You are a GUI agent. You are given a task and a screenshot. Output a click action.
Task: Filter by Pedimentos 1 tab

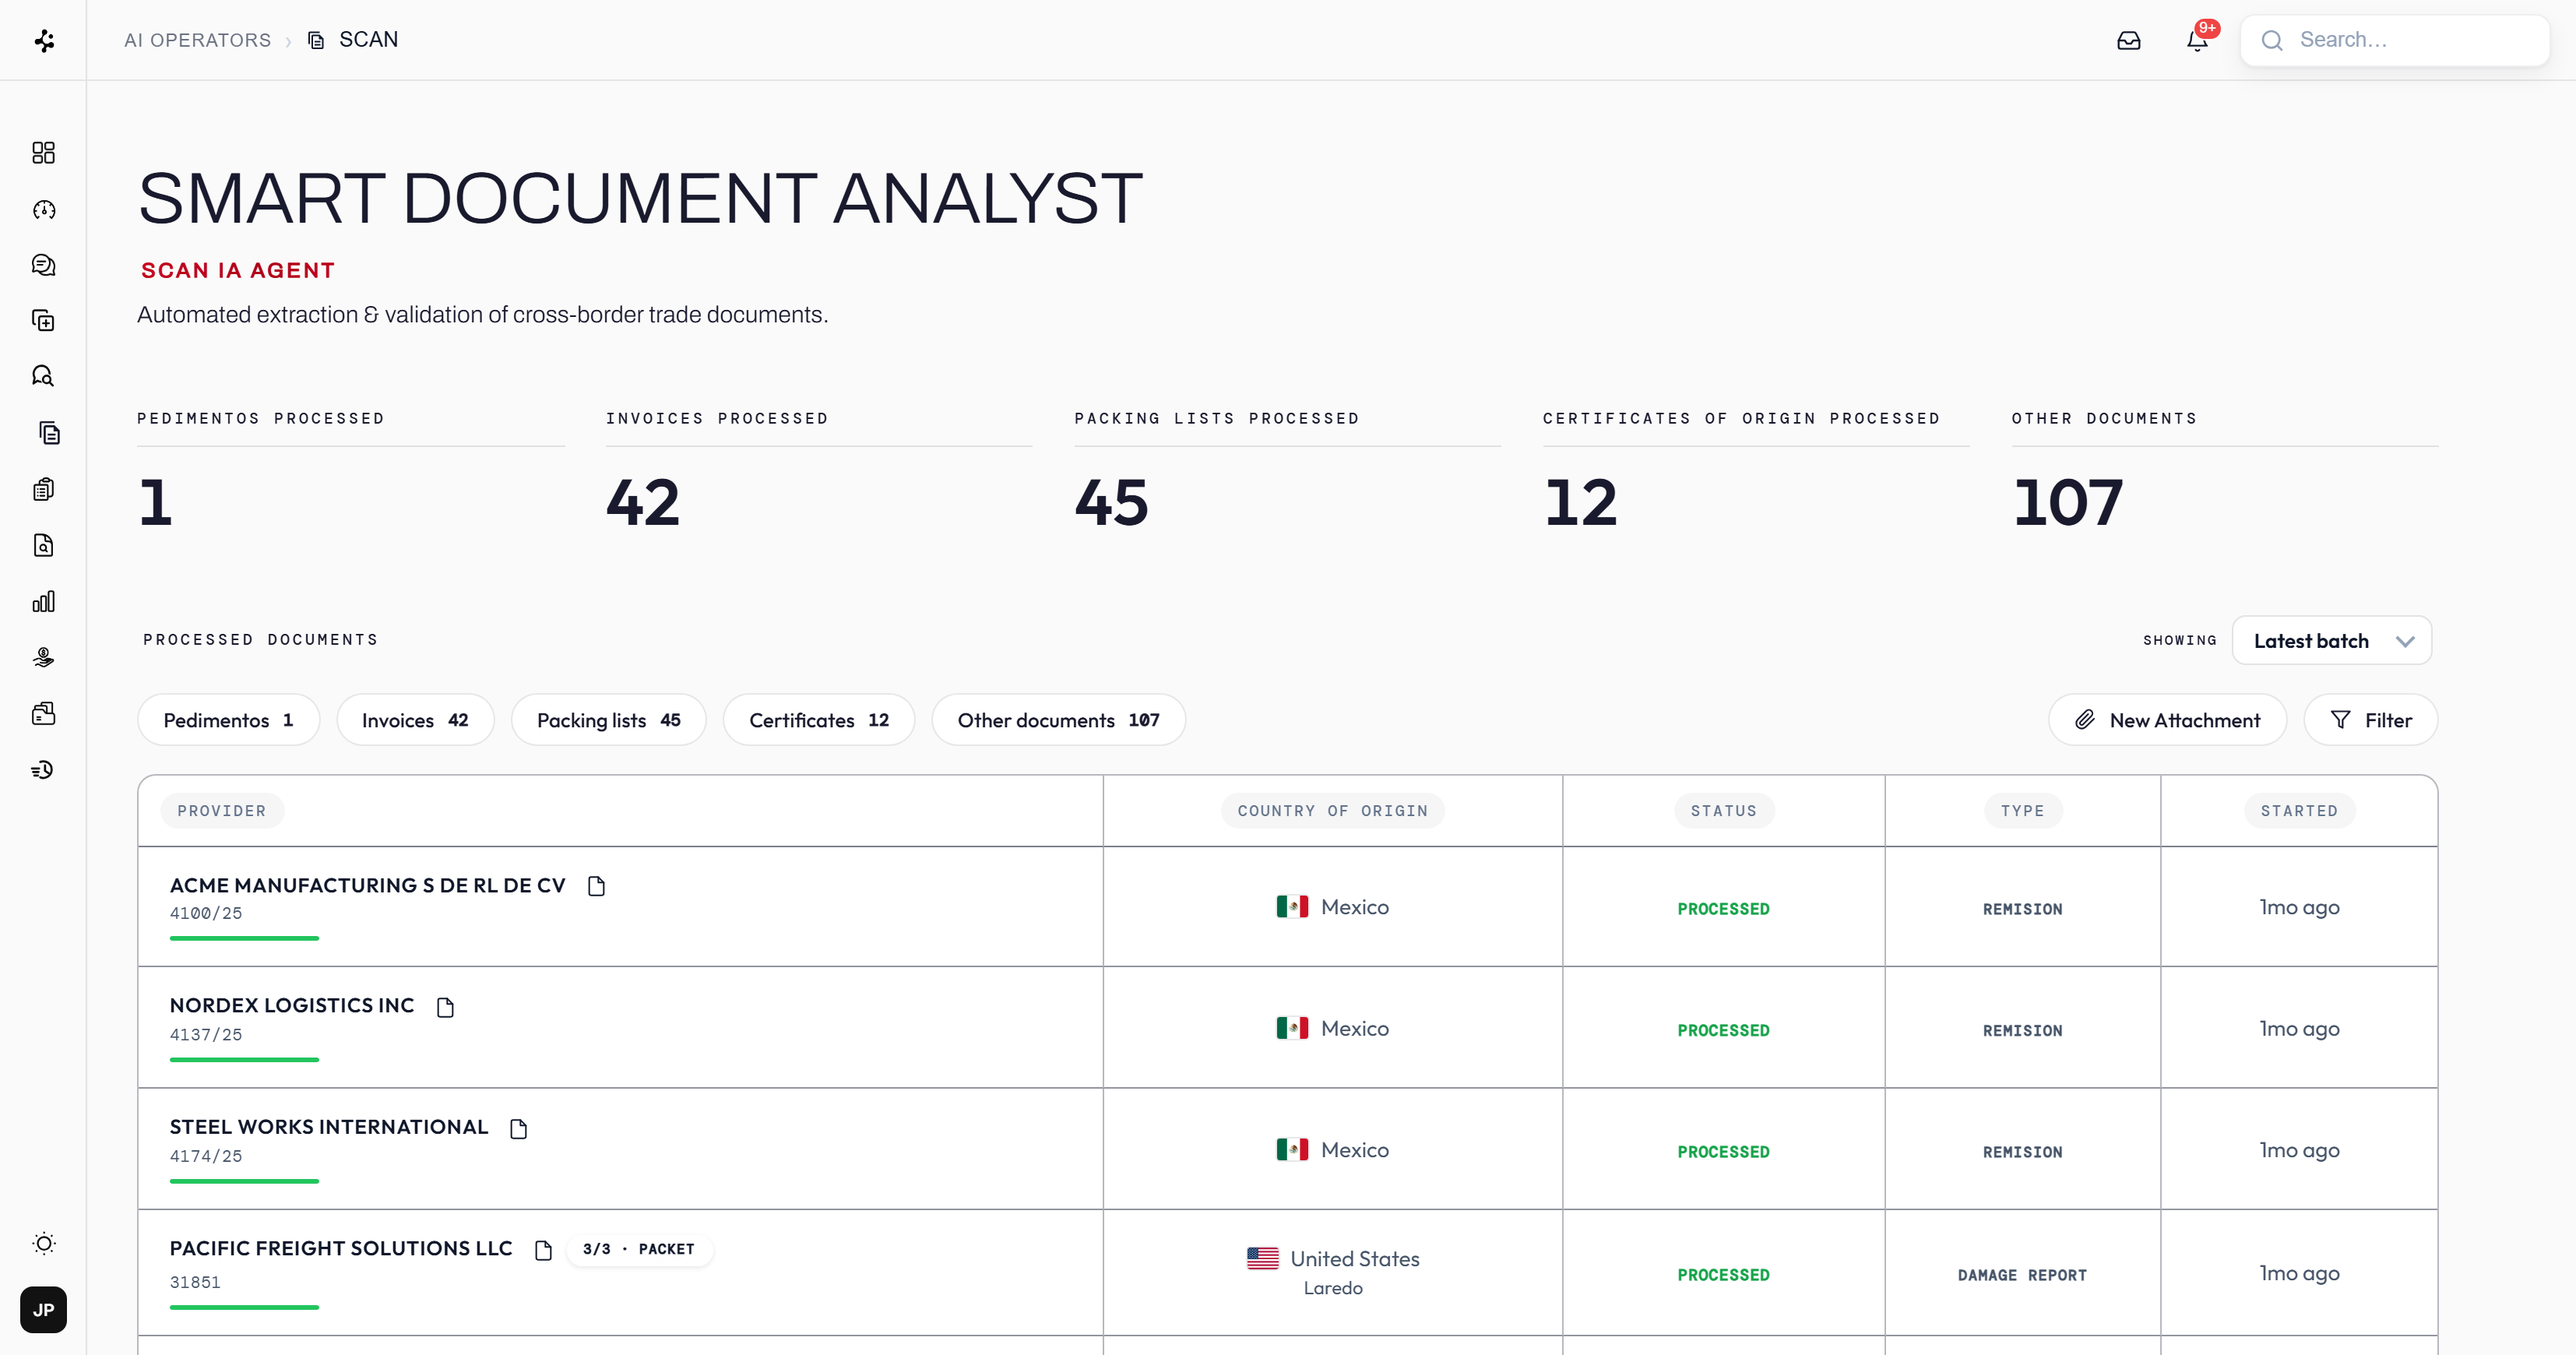pyautogui.click(x=228, y=720)
